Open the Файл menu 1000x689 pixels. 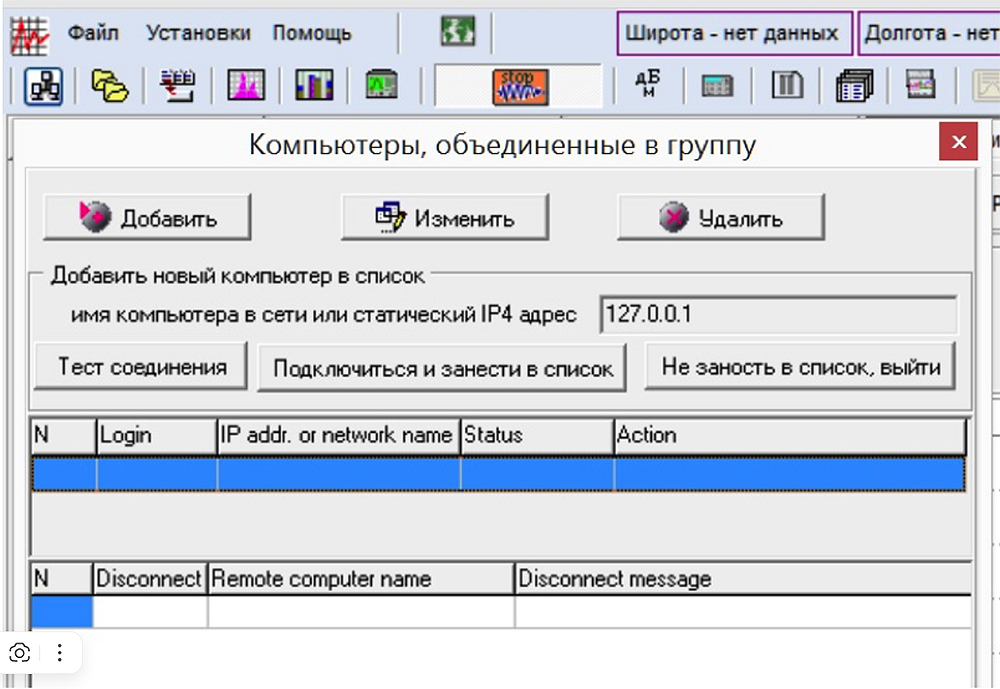click(92, 32)
